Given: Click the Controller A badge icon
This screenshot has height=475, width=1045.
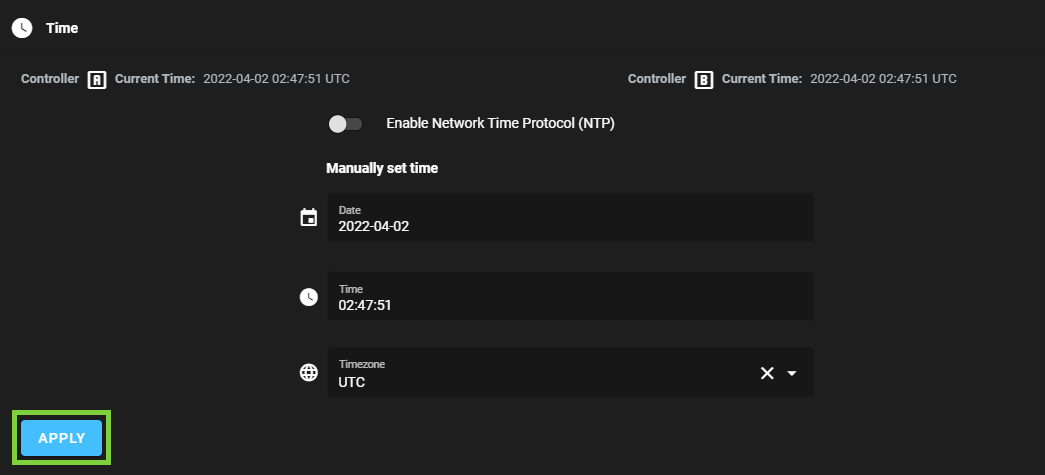Looking at the screenshot, I should pos(97,79).
